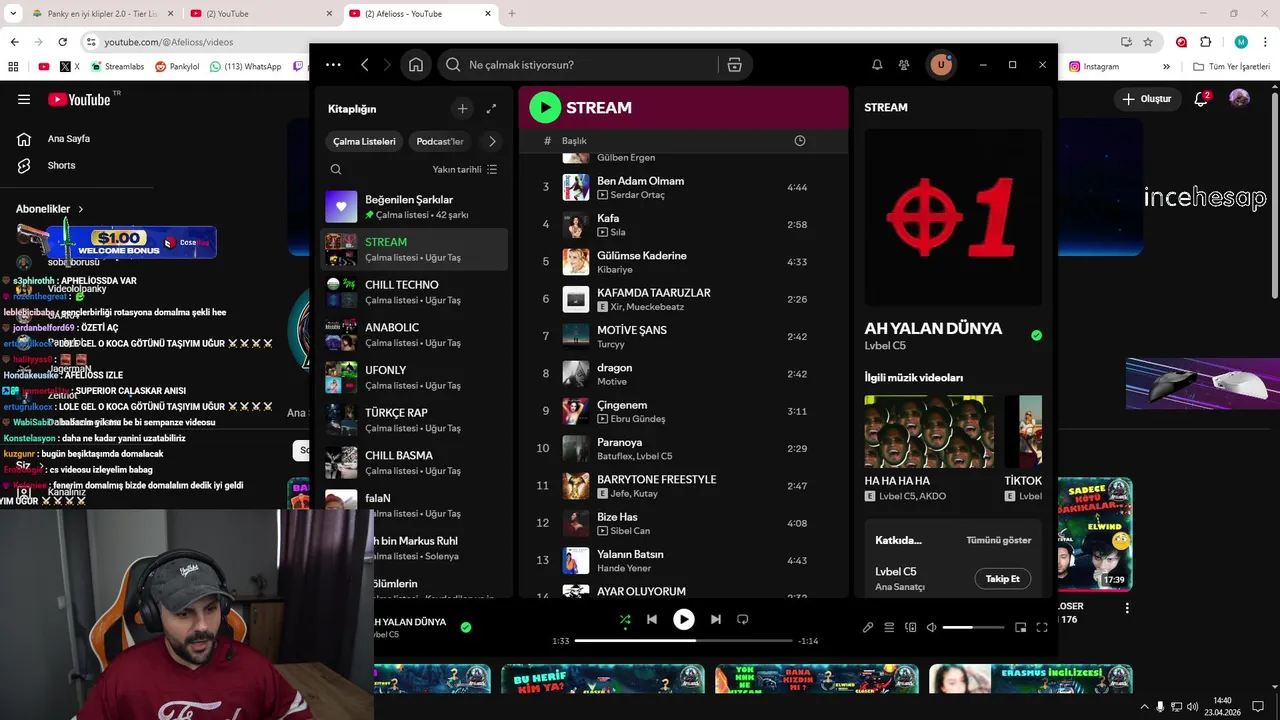Open the play queue
The image size is (1280, 720).
click(889, 628)
